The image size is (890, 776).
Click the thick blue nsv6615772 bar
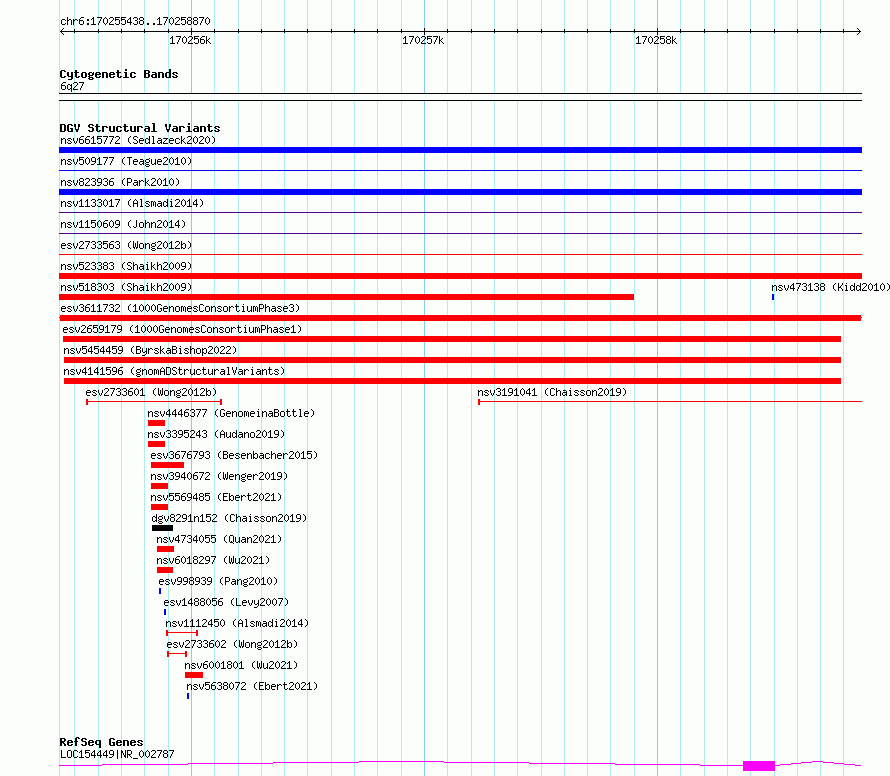tap(460, 150)
